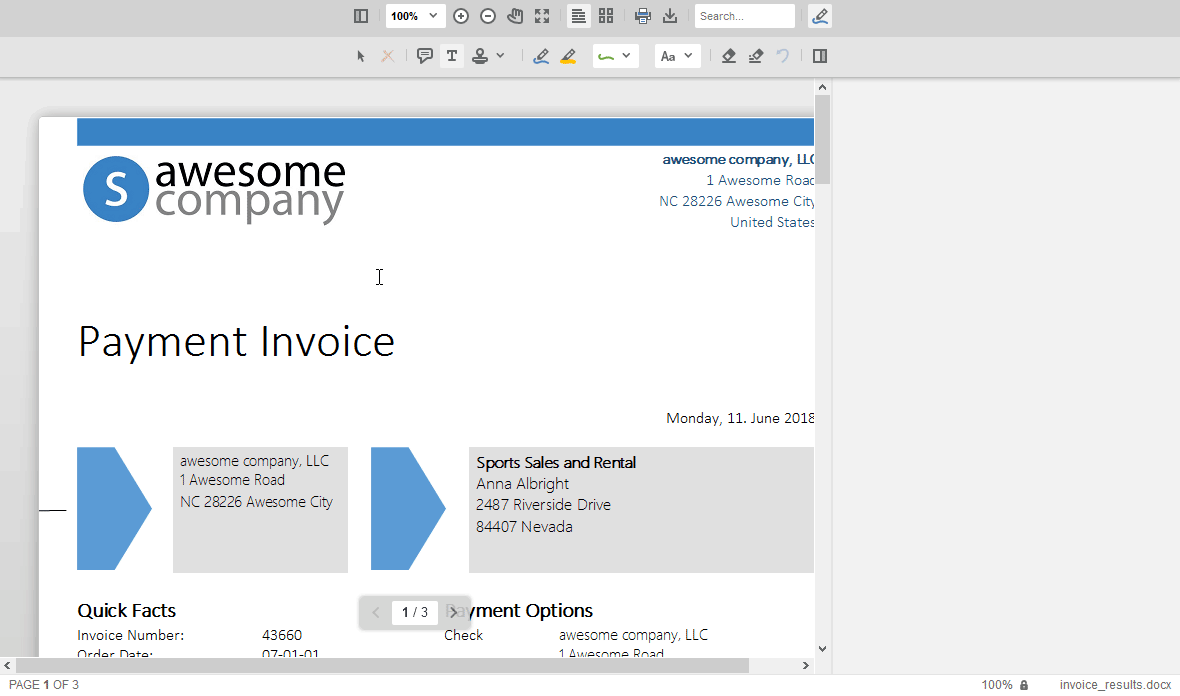The image size is (1180, 696).
Task: Click the Search input field
Action: click(744, 16)
